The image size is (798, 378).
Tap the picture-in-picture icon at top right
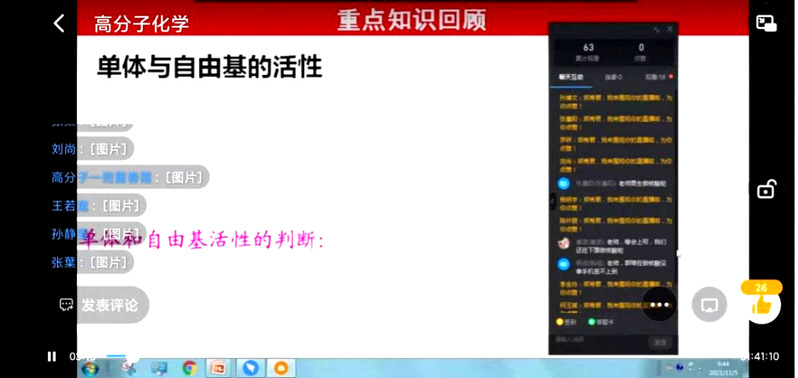click(x=766, y=23)
